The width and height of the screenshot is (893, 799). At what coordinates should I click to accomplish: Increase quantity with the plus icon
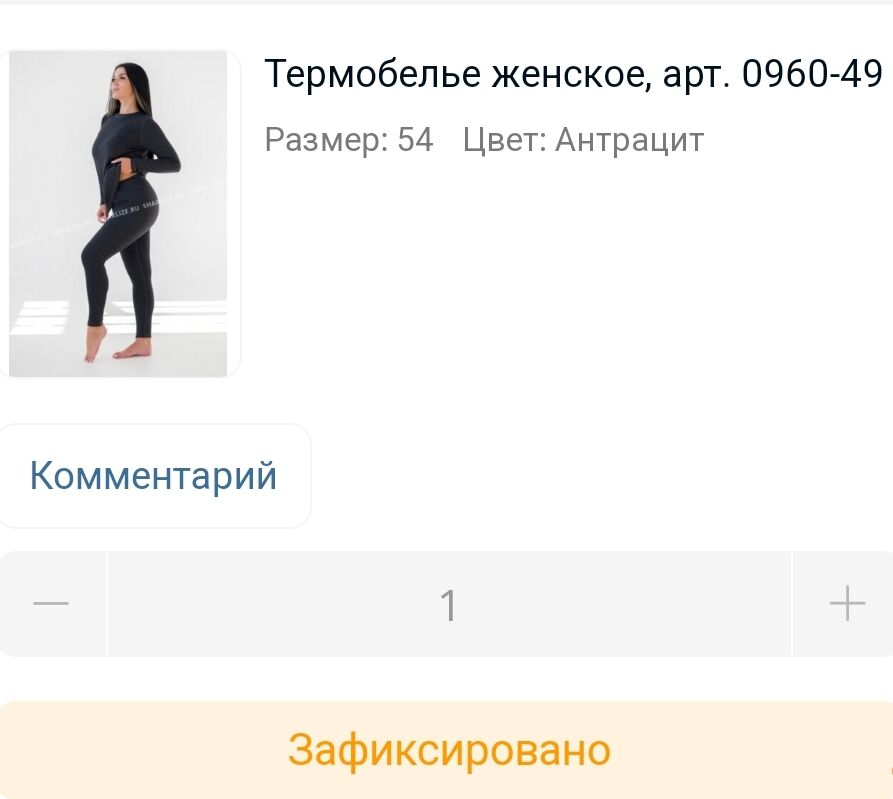[846, 603]
